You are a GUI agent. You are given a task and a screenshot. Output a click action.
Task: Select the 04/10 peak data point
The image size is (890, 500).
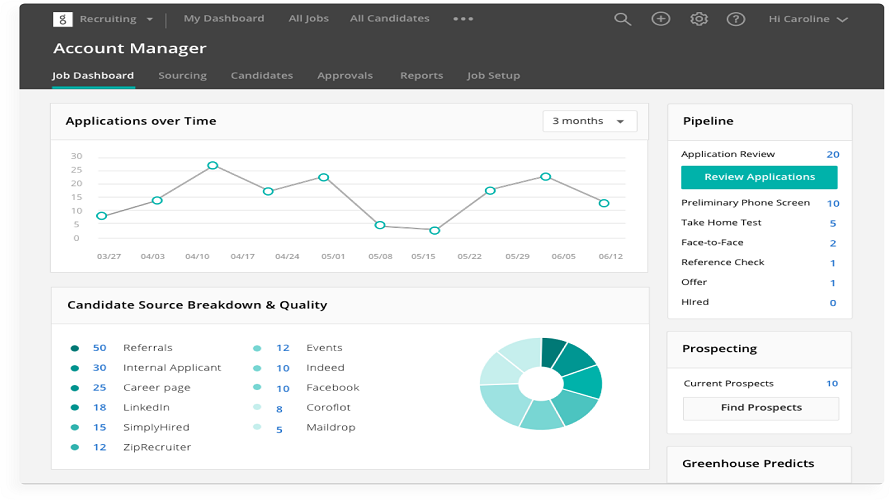[x=213, y=166]
